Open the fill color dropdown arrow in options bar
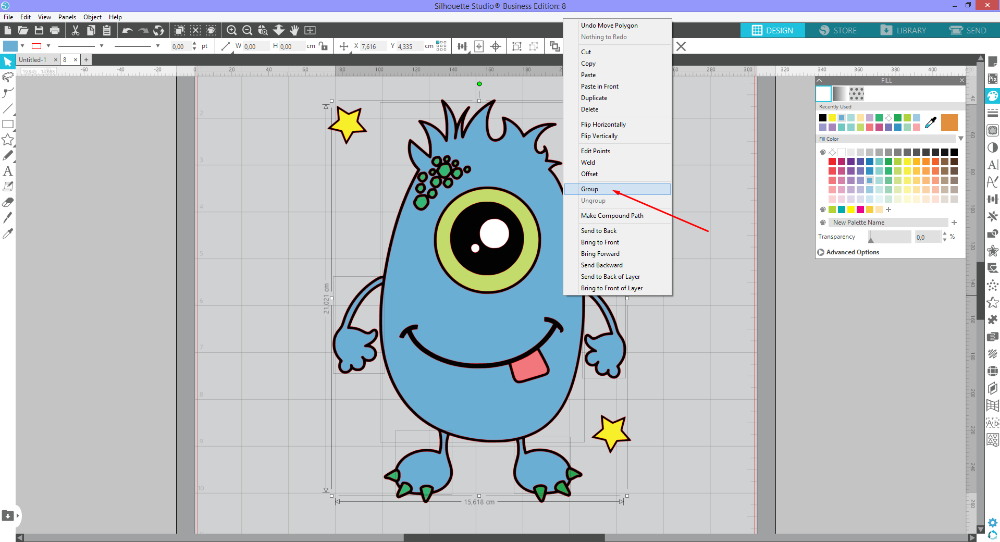This screenshot has width=1000, height=542. click(22, 46)
